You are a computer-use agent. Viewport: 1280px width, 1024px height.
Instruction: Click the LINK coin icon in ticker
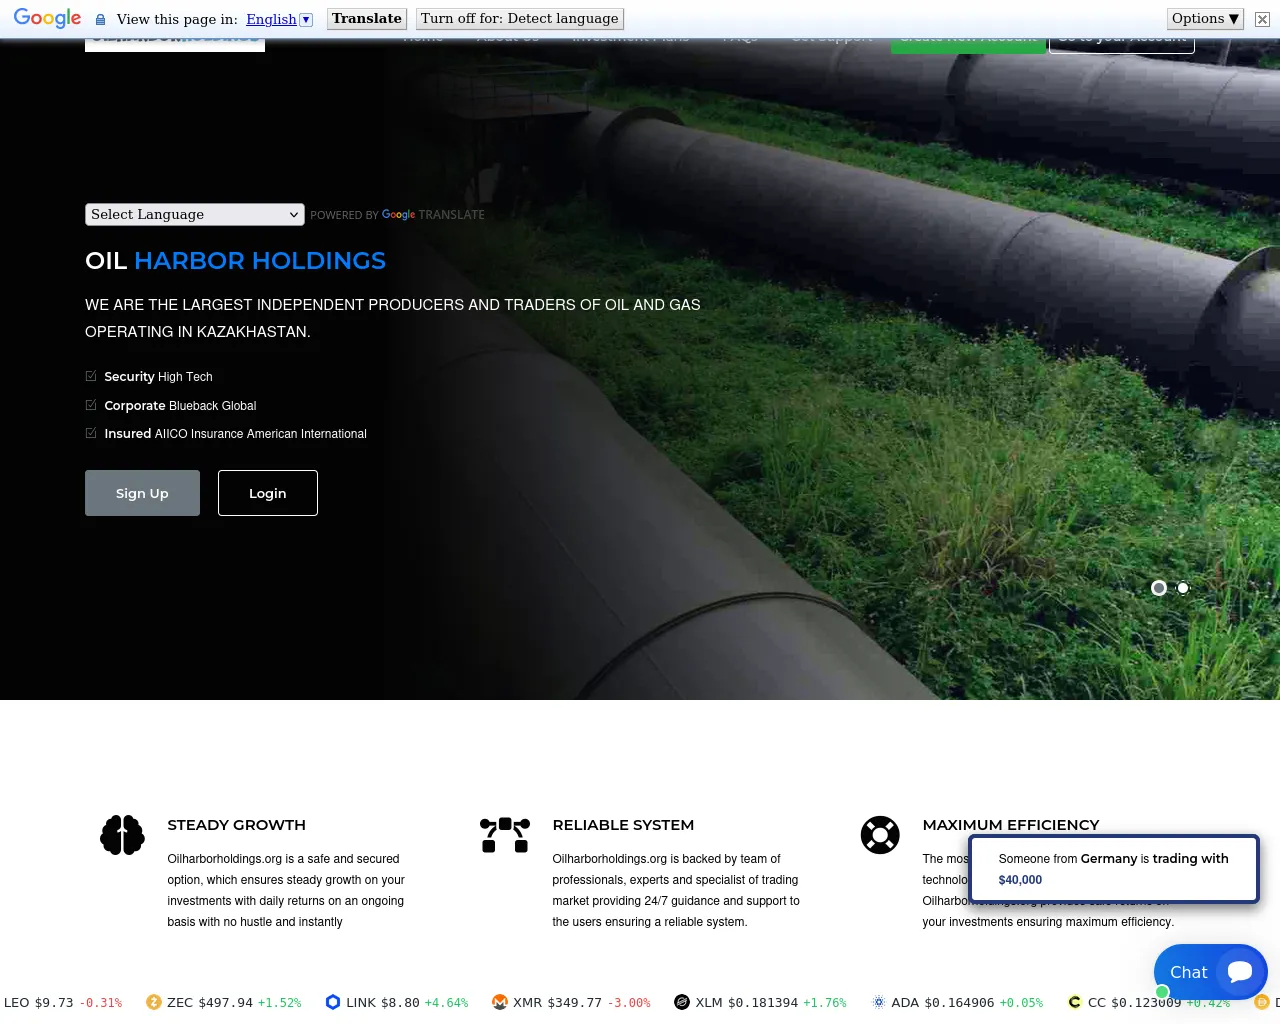(x=333, y=1002)
